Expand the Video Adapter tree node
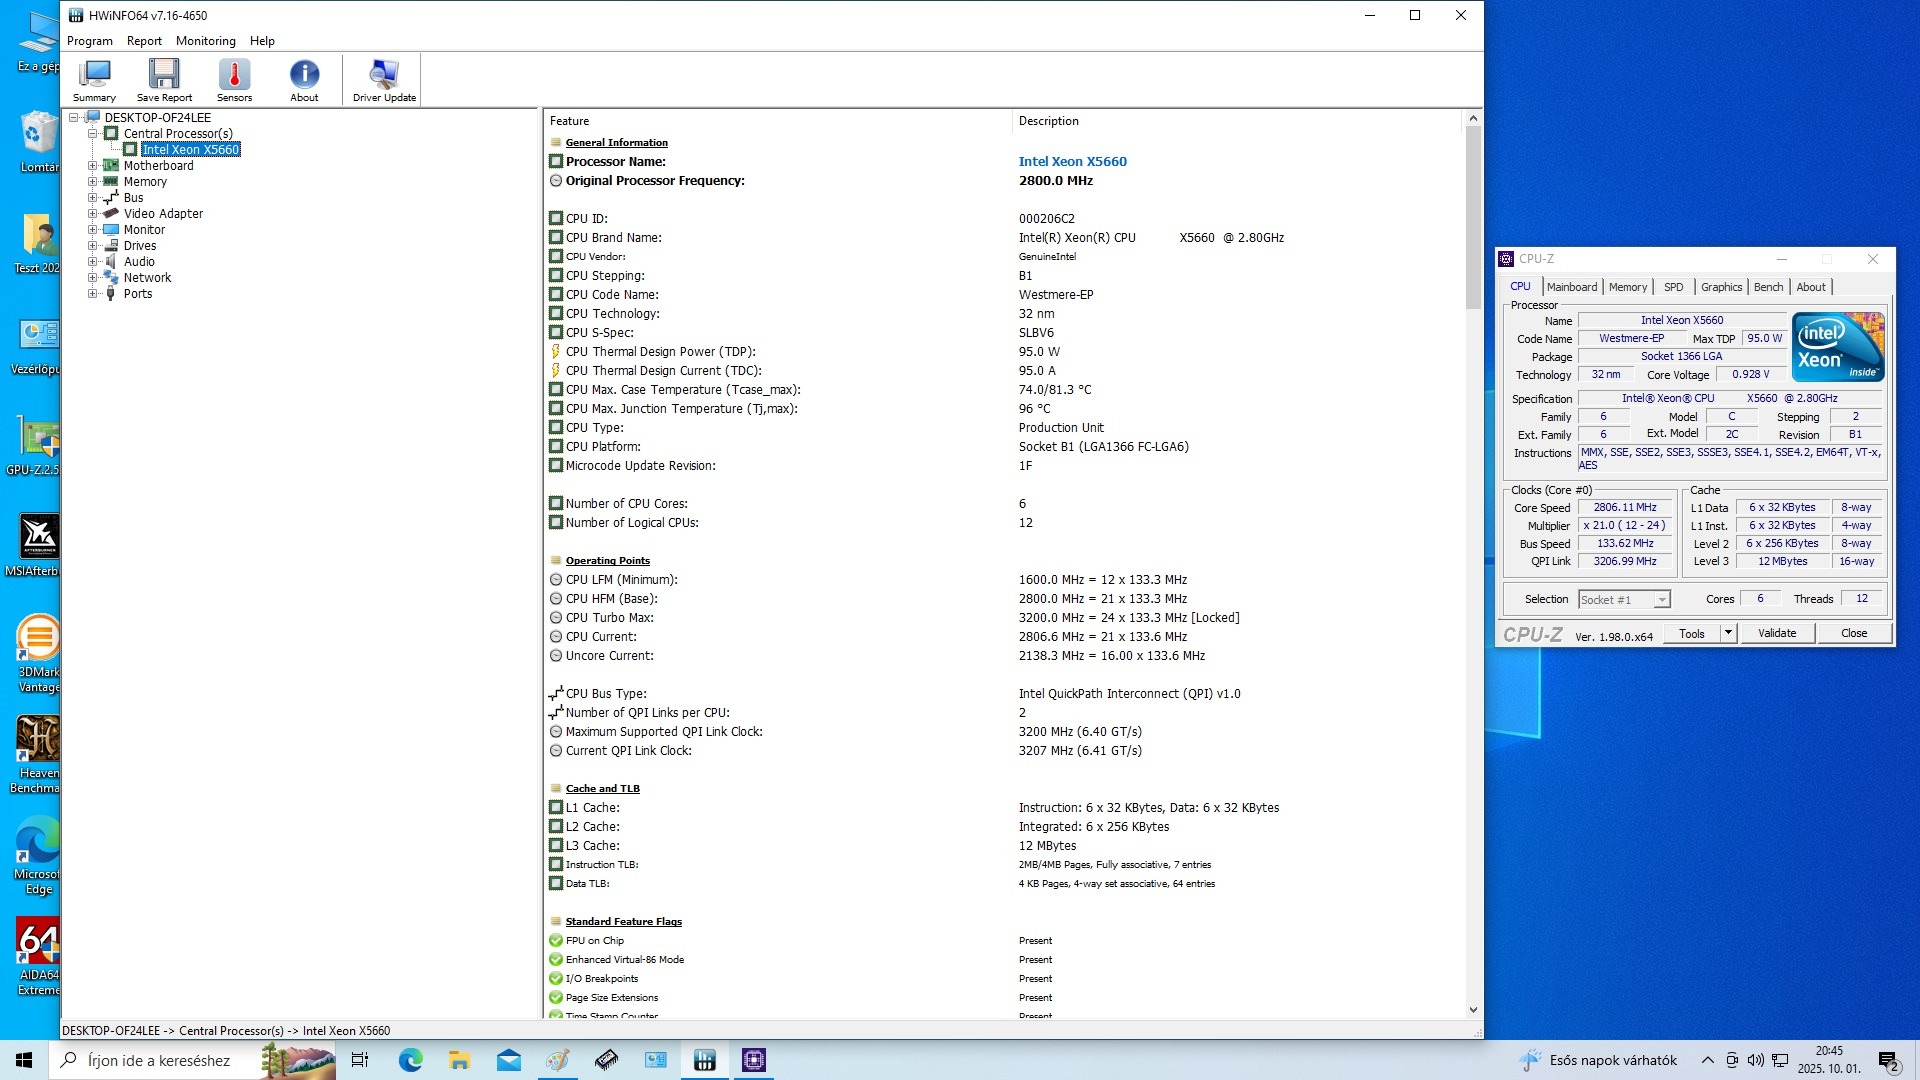This screenshot has width=1920, height=1080. pyautogui.click(x=92, y=214)
